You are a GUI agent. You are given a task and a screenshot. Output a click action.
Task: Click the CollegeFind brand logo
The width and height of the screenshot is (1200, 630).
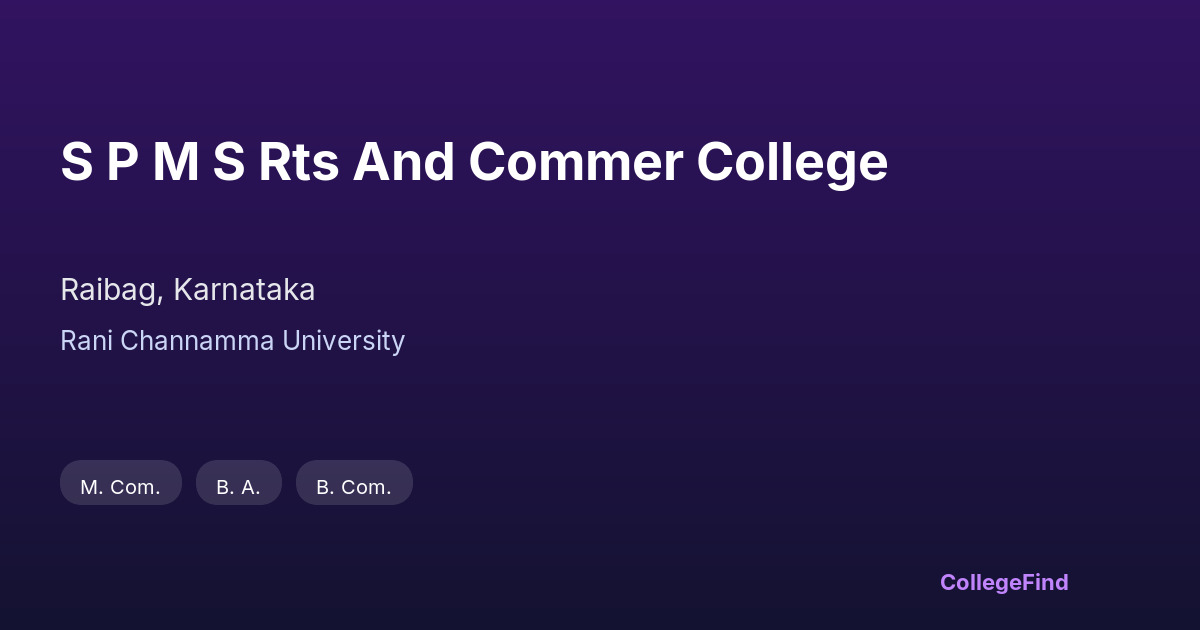(1003, 582)
